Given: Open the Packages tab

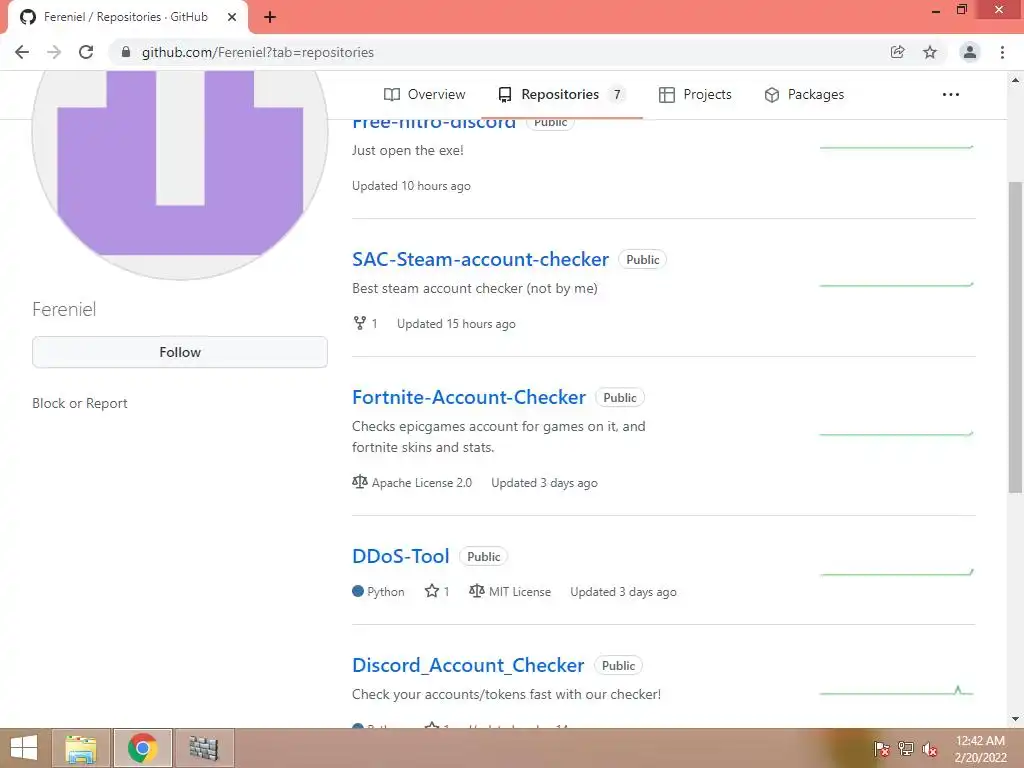Looking at the screenshot, I should 804,95.
